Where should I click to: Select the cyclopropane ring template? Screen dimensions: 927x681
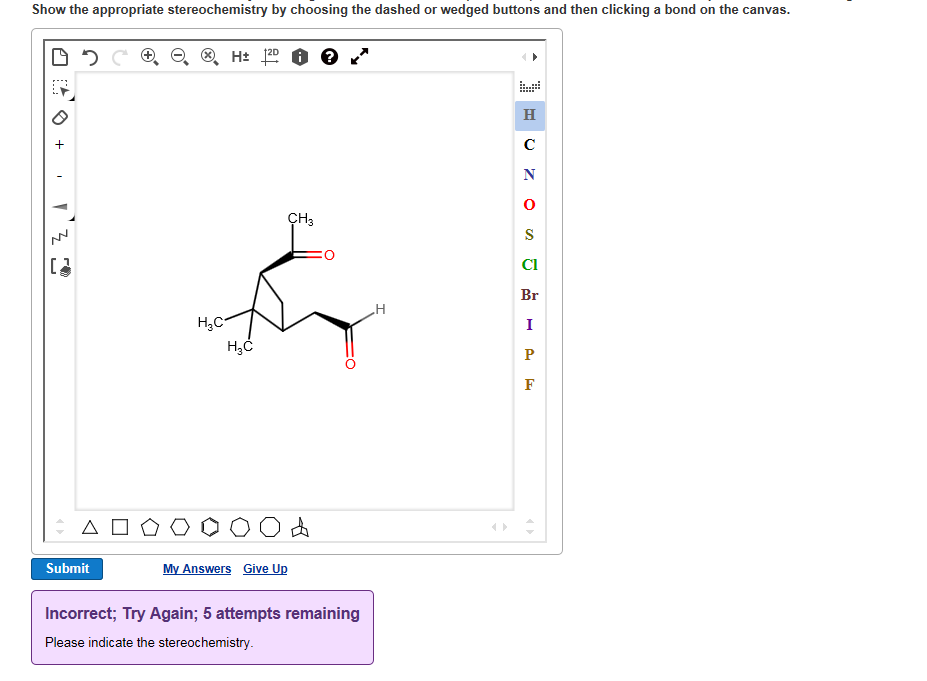89,527
